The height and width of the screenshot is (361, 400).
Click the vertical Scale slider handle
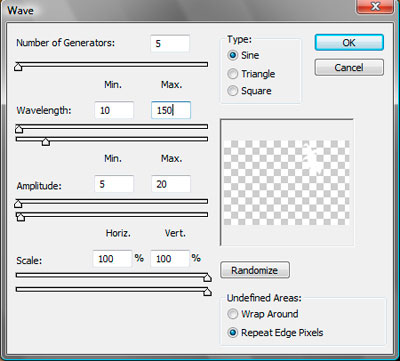(x=207, y=292)
